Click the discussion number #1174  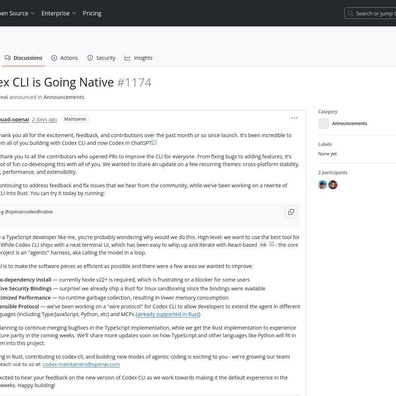pos(134,83)
